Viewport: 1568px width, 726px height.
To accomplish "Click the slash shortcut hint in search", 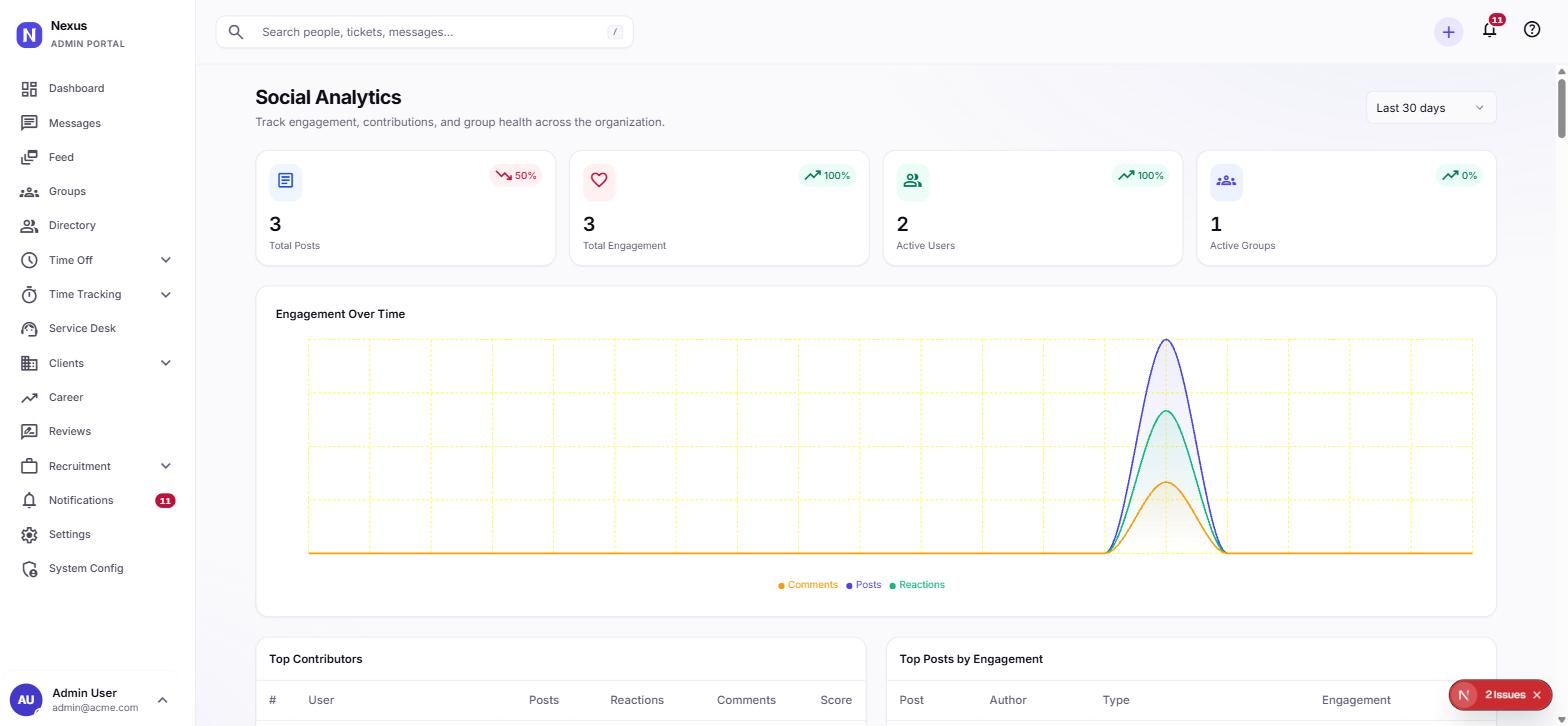I will coord(615,32).
